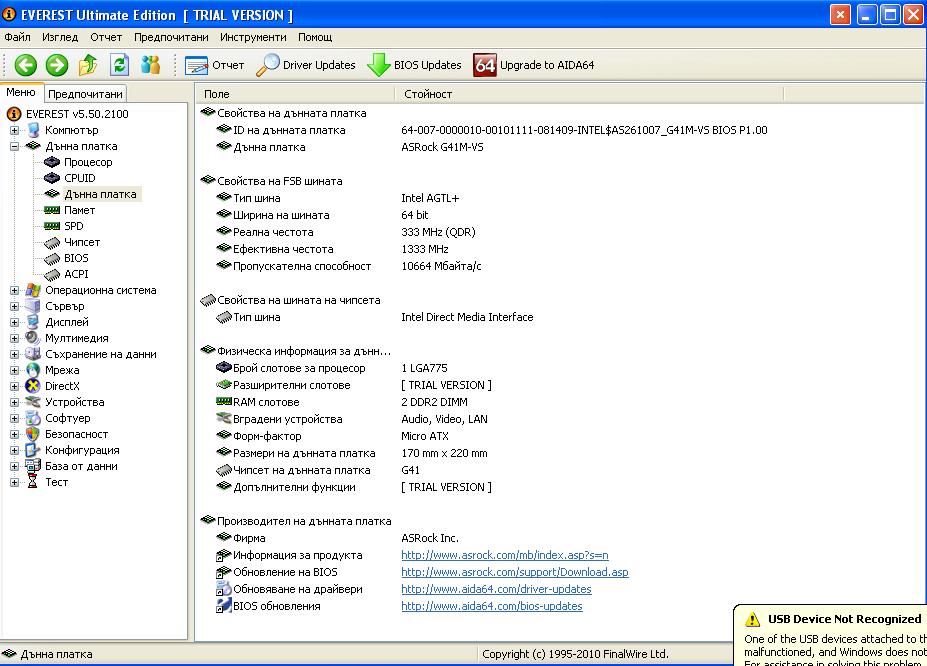Expand the DirectX tree node
The width and height of the screenshot is (927, 666).
tap(14, 386)
